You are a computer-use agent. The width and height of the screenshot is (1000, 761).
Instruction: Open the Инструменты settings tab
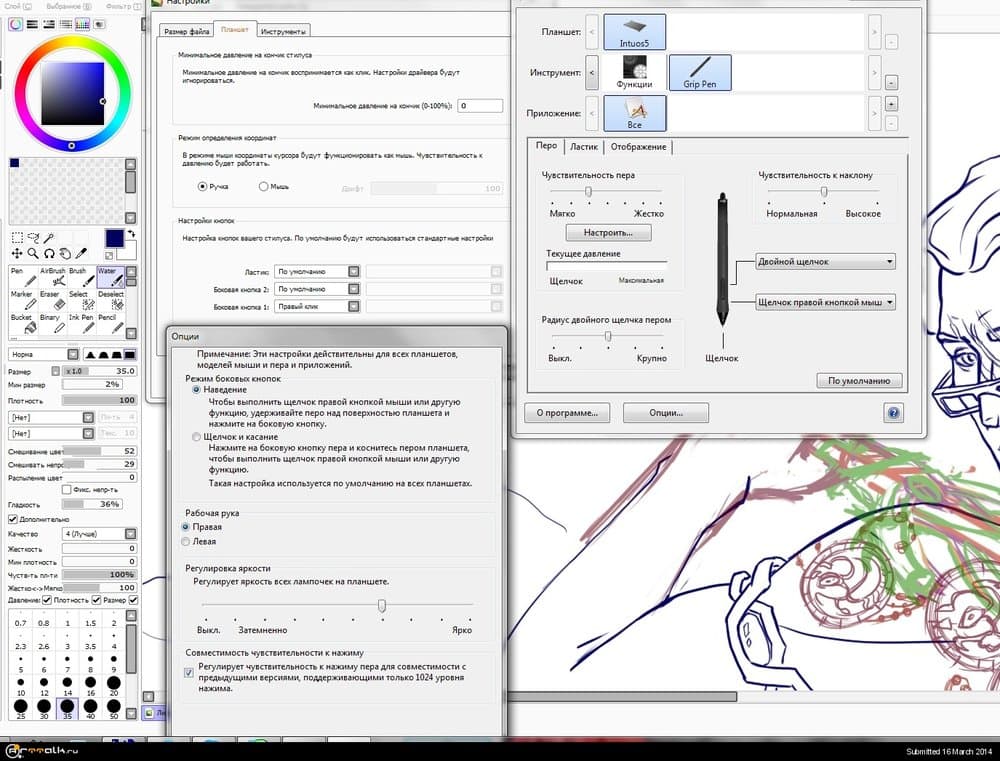point(283,32)
